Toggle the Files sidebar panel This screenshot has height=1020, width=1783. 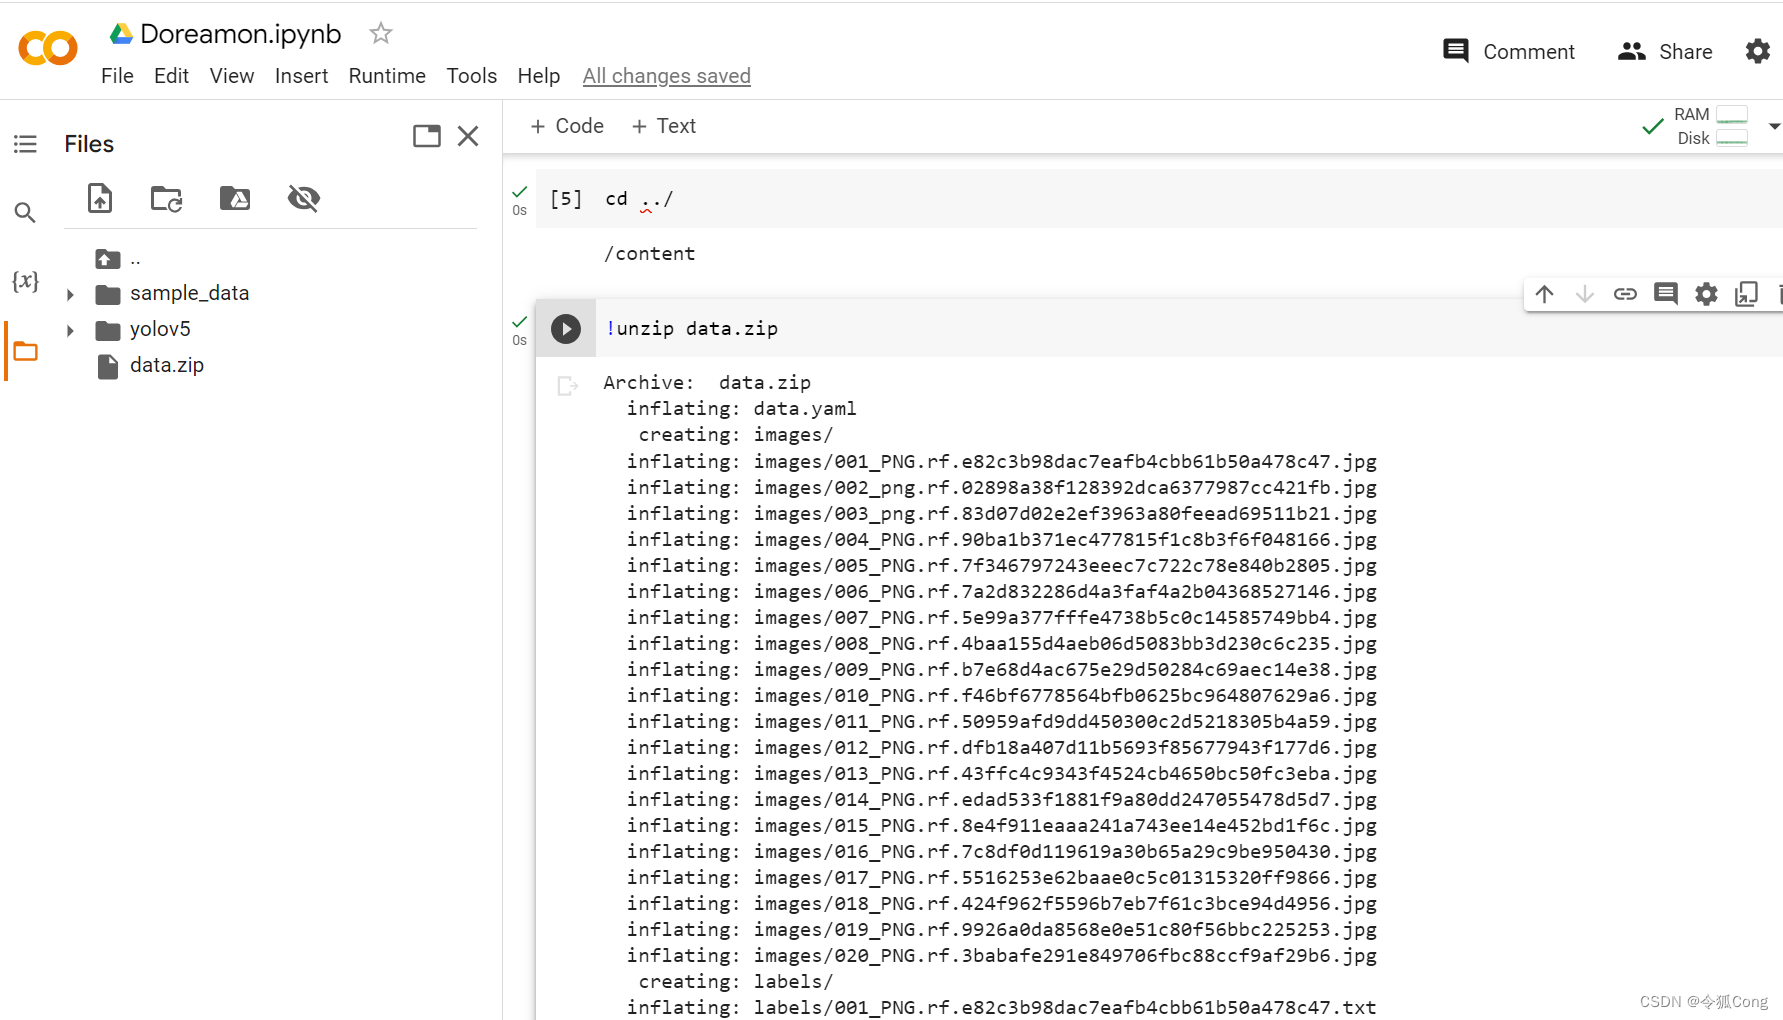[25, 351]
